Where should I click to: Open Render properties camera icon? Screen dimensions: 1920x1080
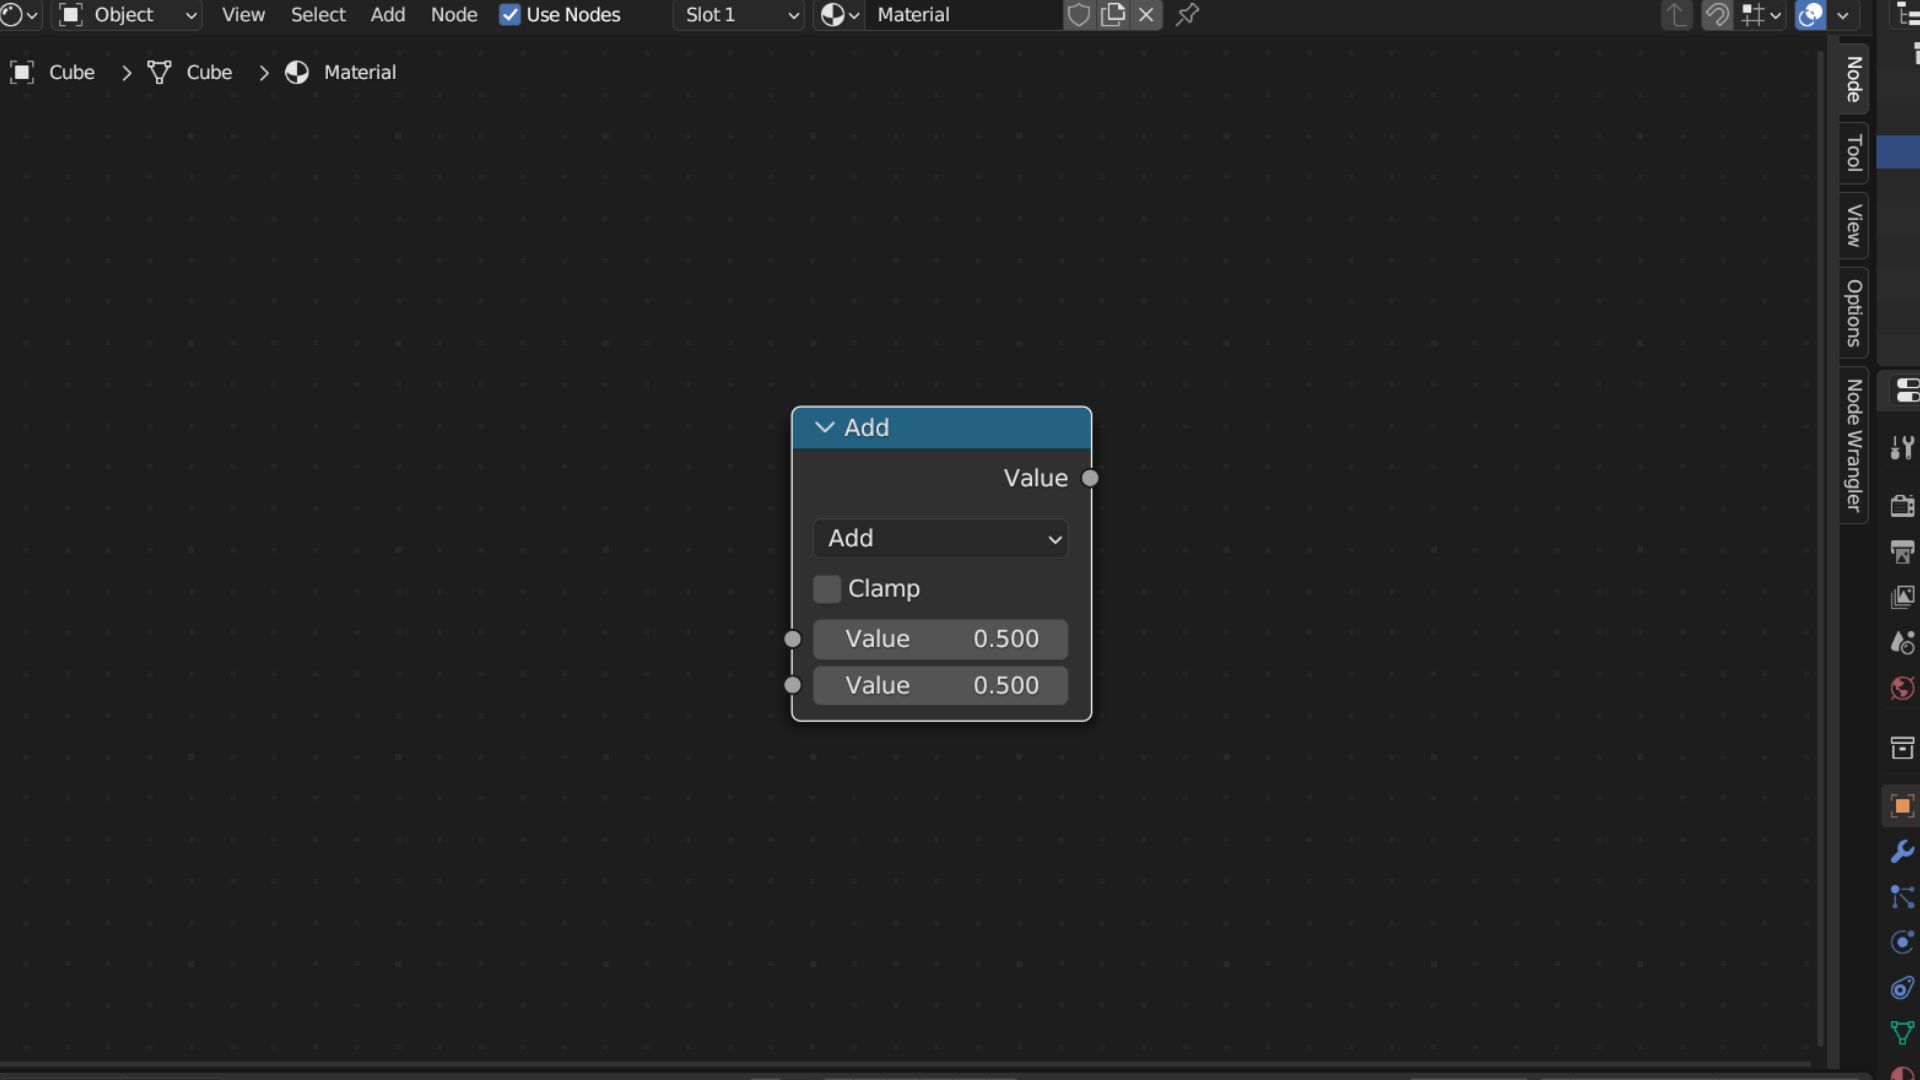click(x=1902, y=505)
